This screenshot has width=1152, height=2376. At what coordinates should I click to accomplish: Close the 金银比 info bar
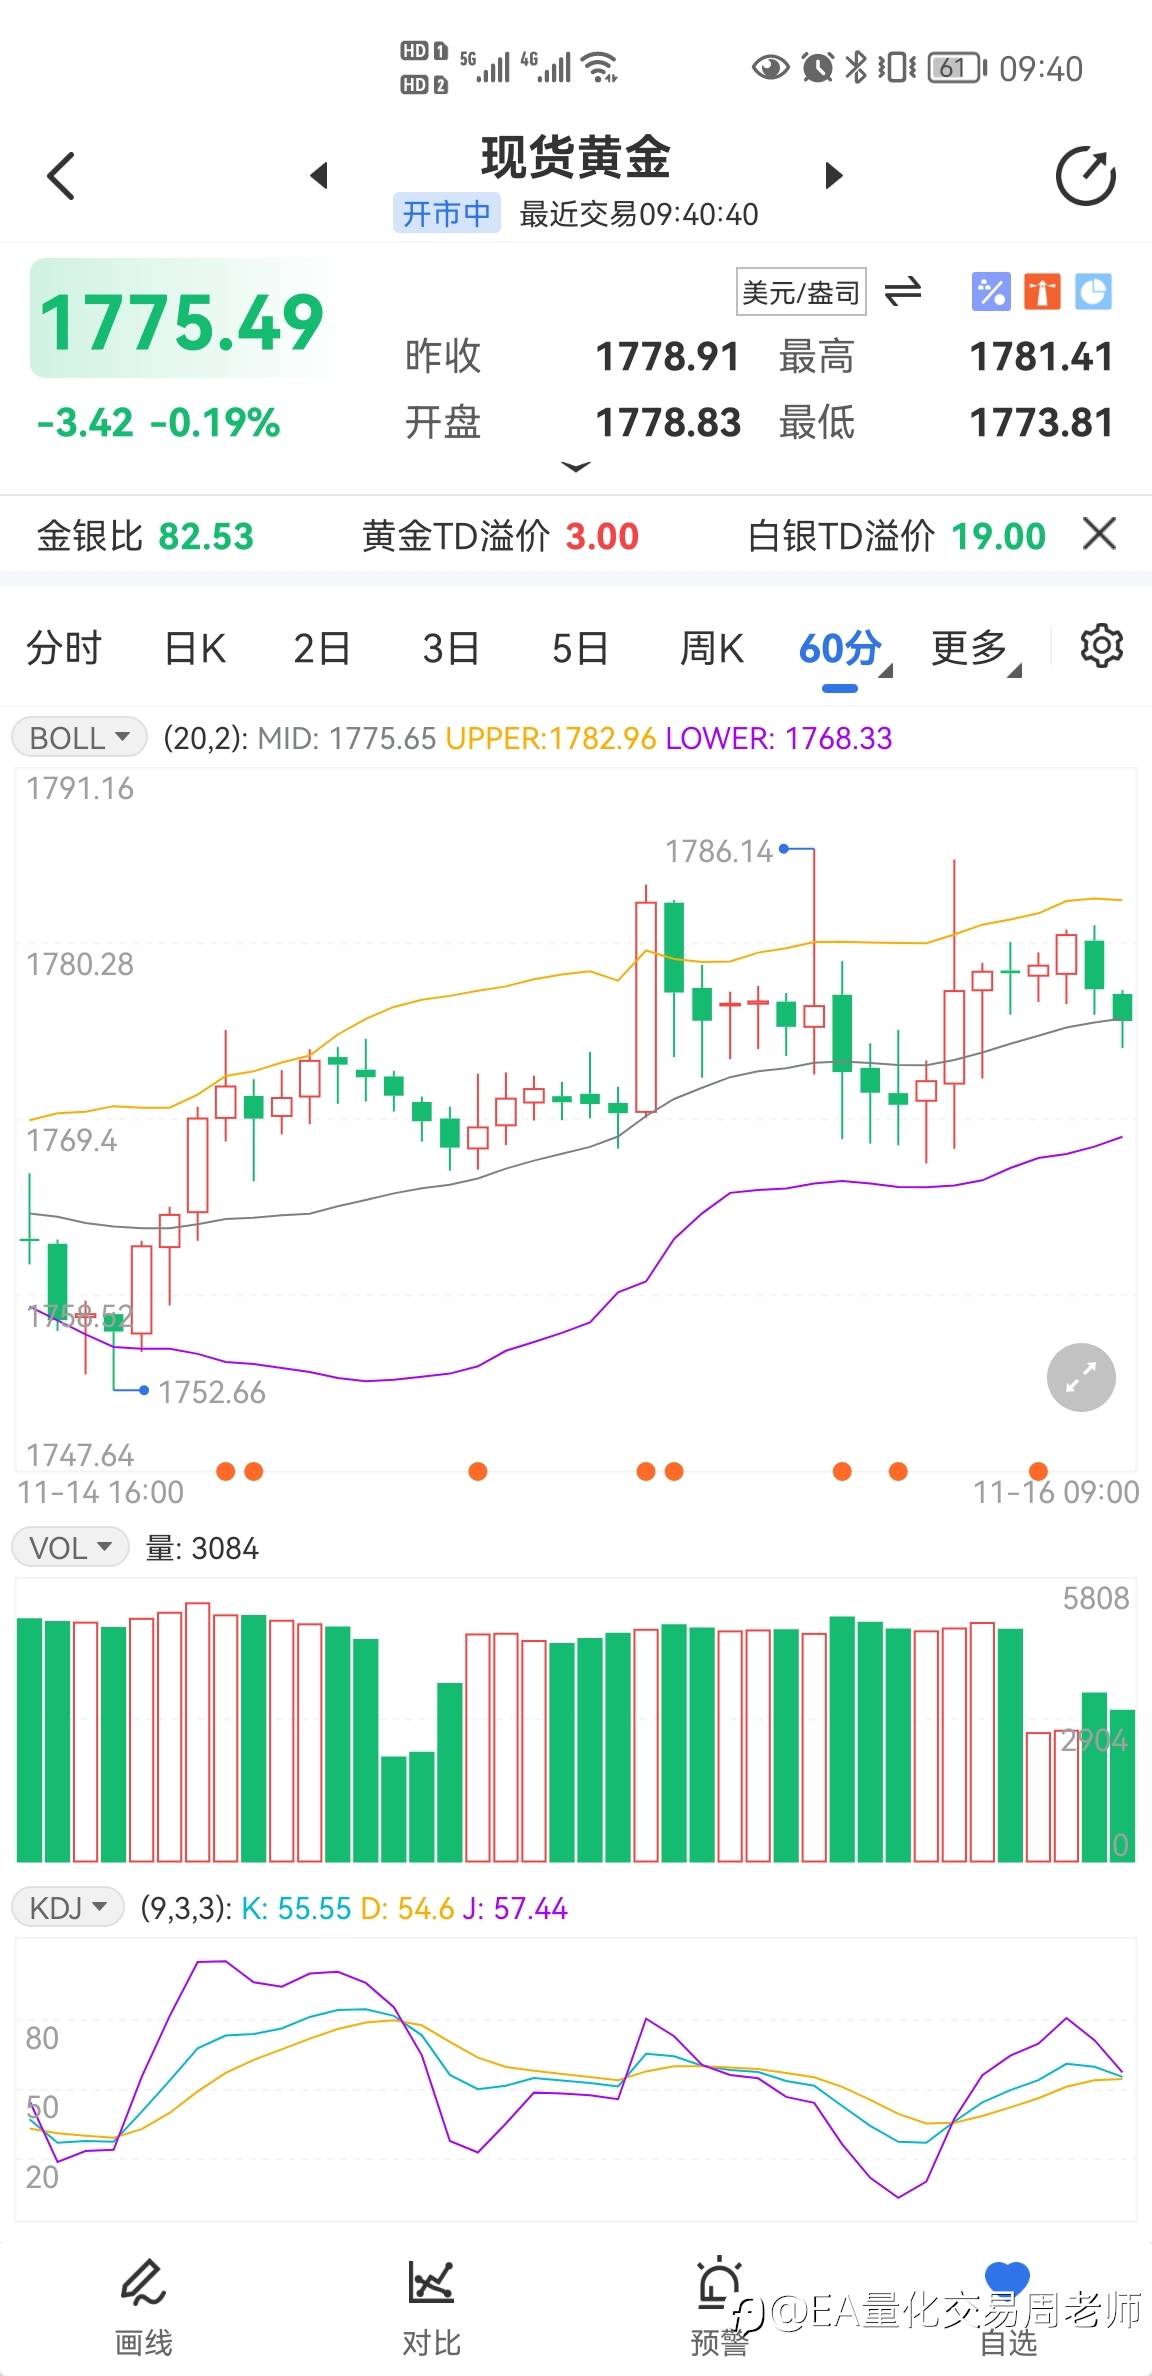(x=1099, y=534)
